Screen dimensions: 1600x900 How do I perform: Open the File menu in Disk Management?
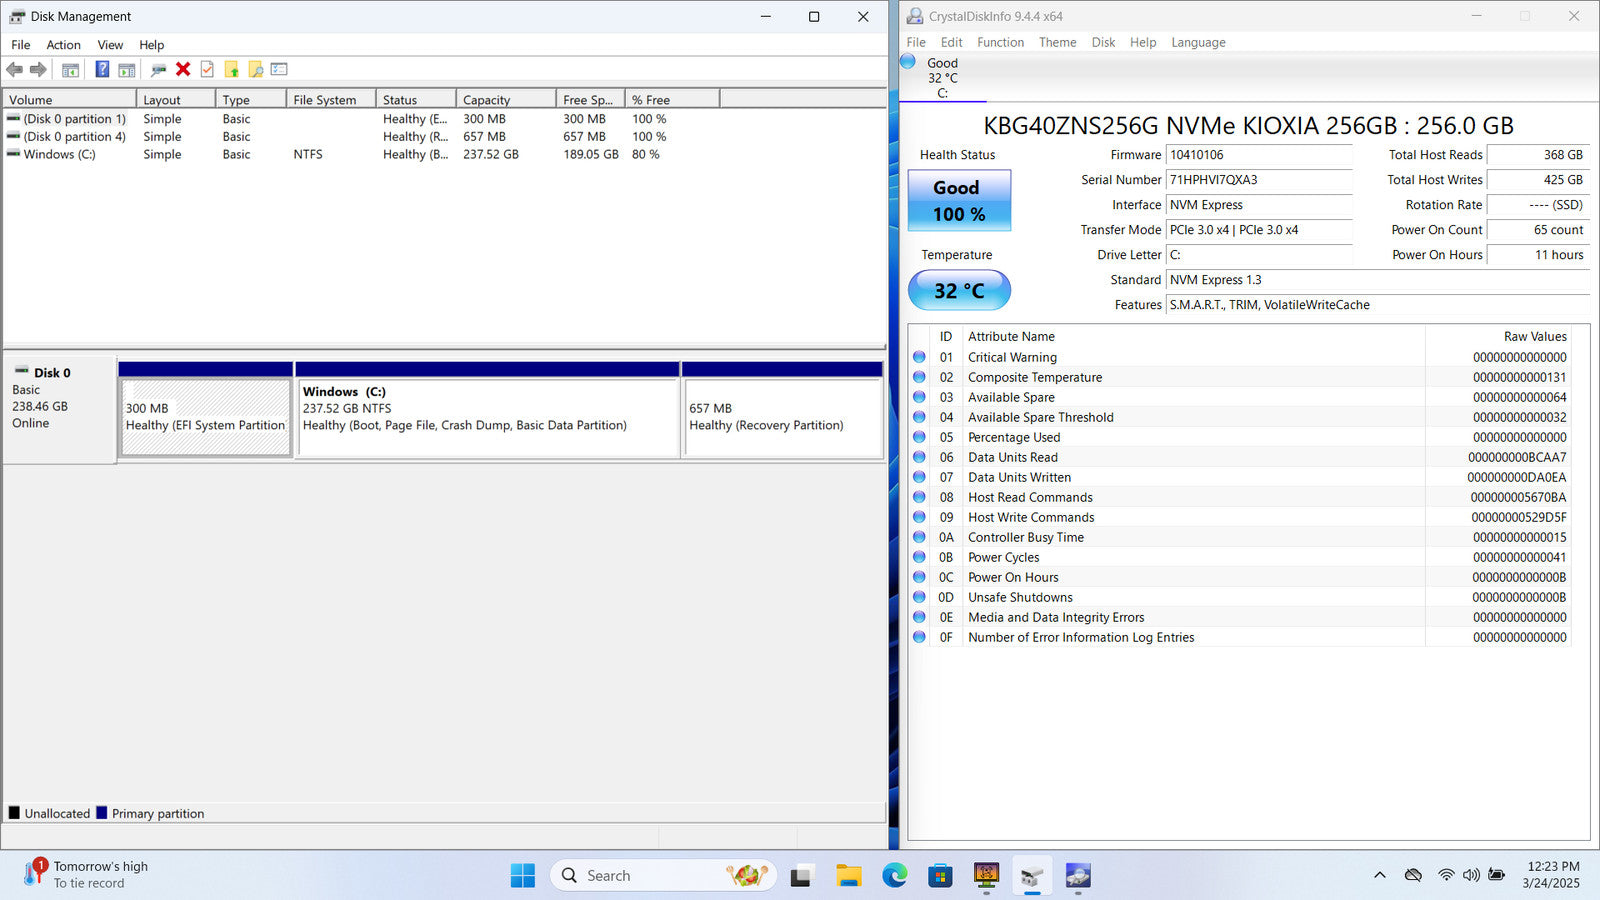pyautogui.click(x=21, y=44)
